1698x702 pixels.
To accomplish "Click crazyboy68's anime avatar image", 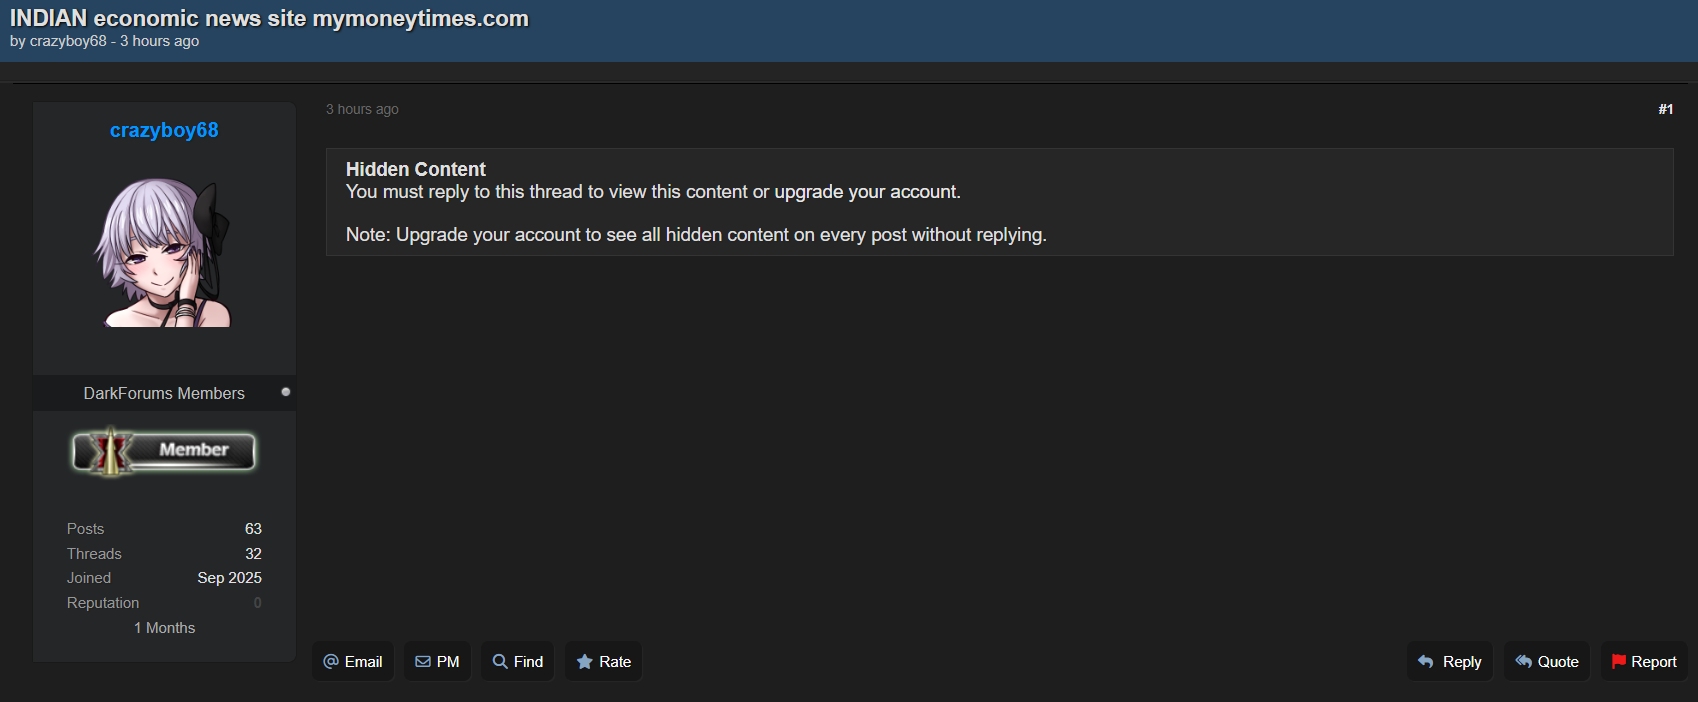I will coord(163,252).
